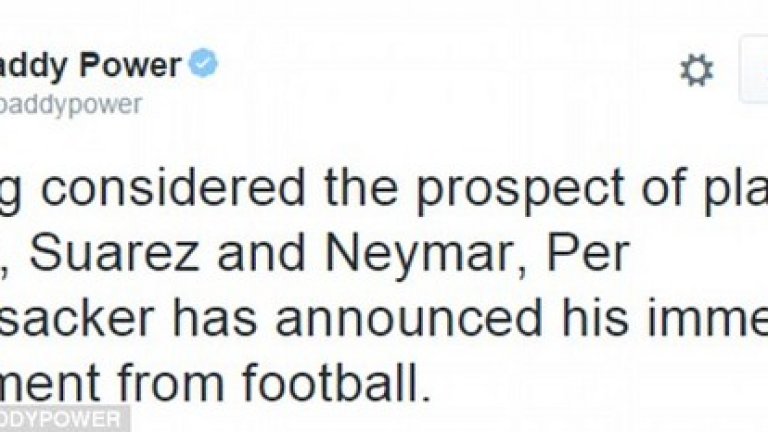The image size is (768, 432).
Task: Click the PADDYPOWER watermark caption
Action: [x=62, y=419]
